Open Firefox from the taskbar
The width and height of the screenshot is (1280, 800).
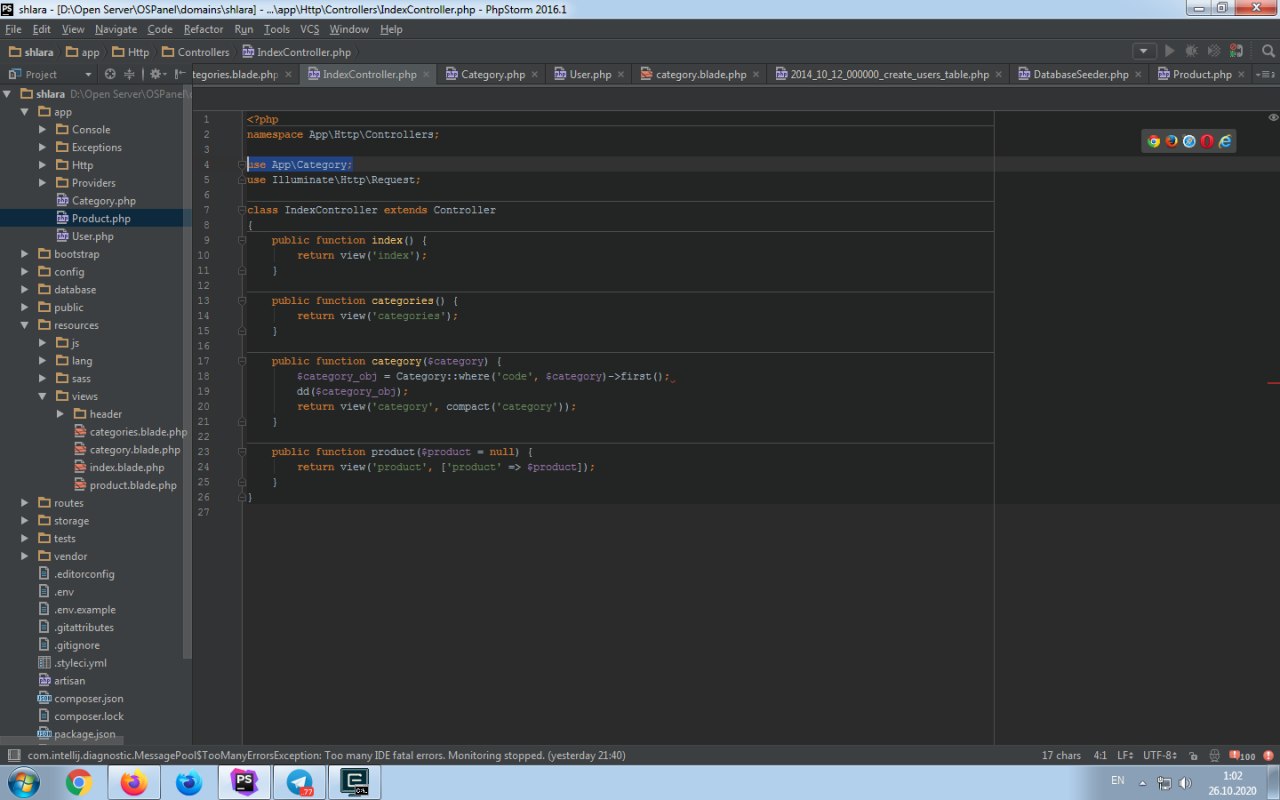[134, 783]
